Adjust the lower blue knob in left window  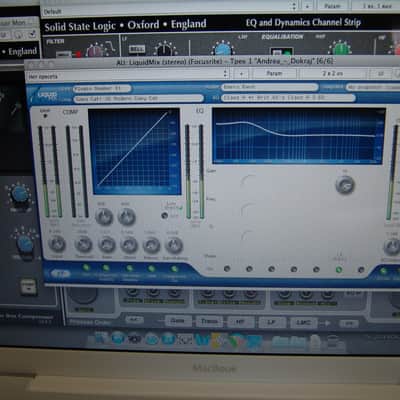coord(25,243)
